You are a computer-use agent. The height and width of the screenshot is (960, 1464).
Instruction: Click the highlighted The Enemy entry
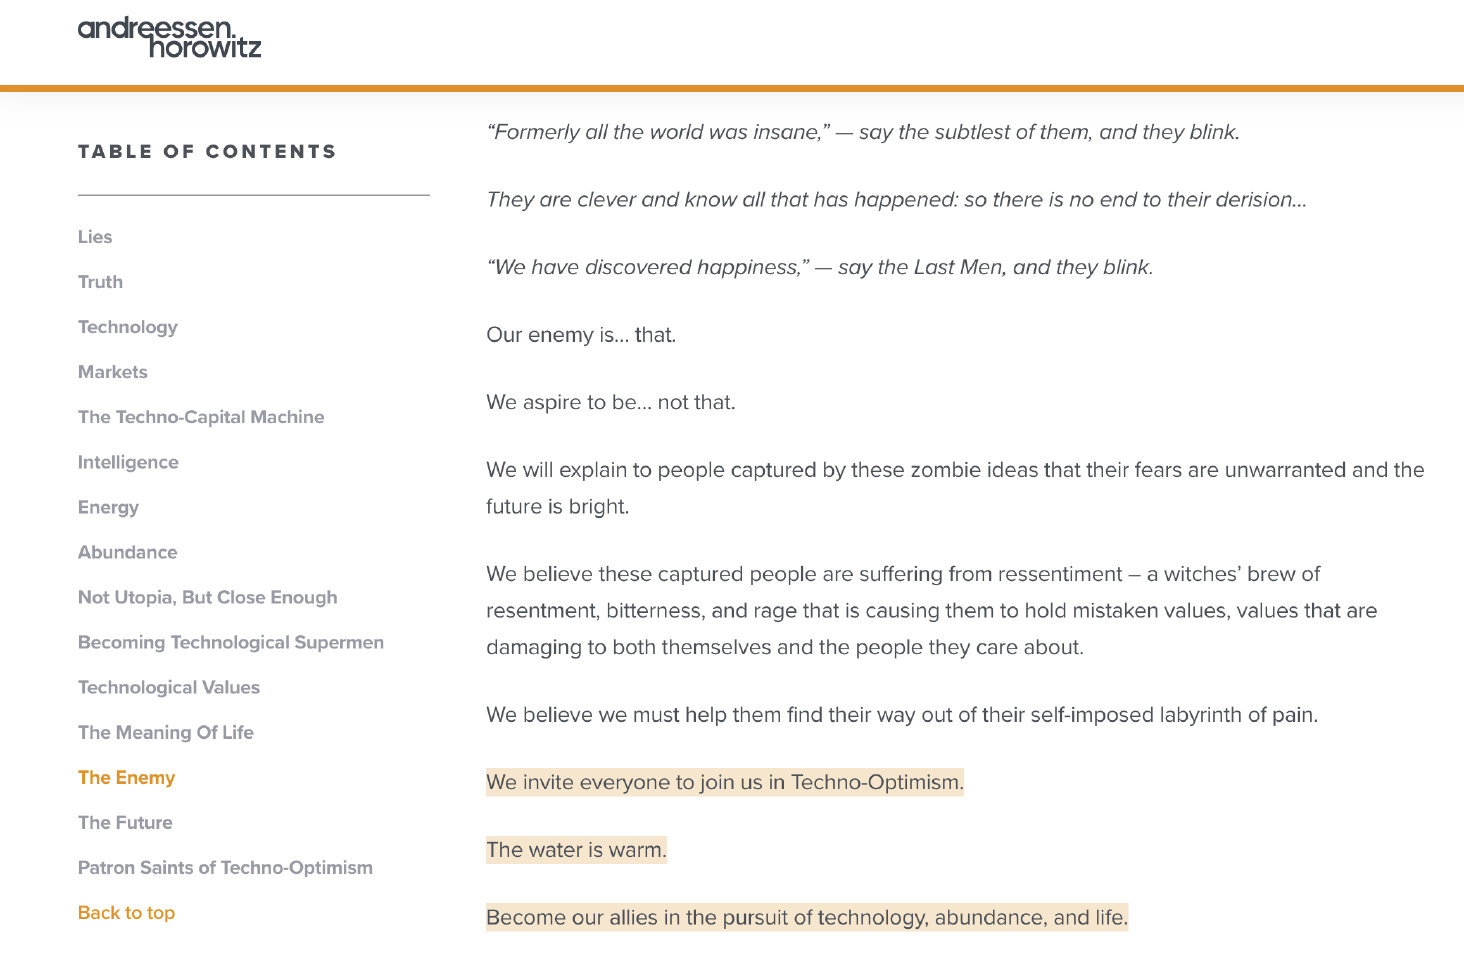(126, 777)
